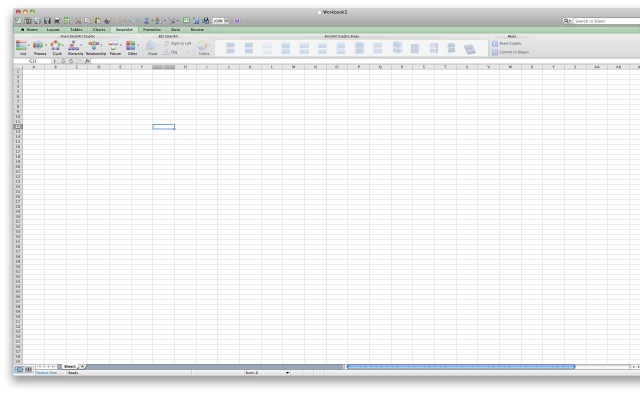Viewport: 640px width, 394px height.
Task: Click the Name Box showing G12
Action: [x=33, y=61]
